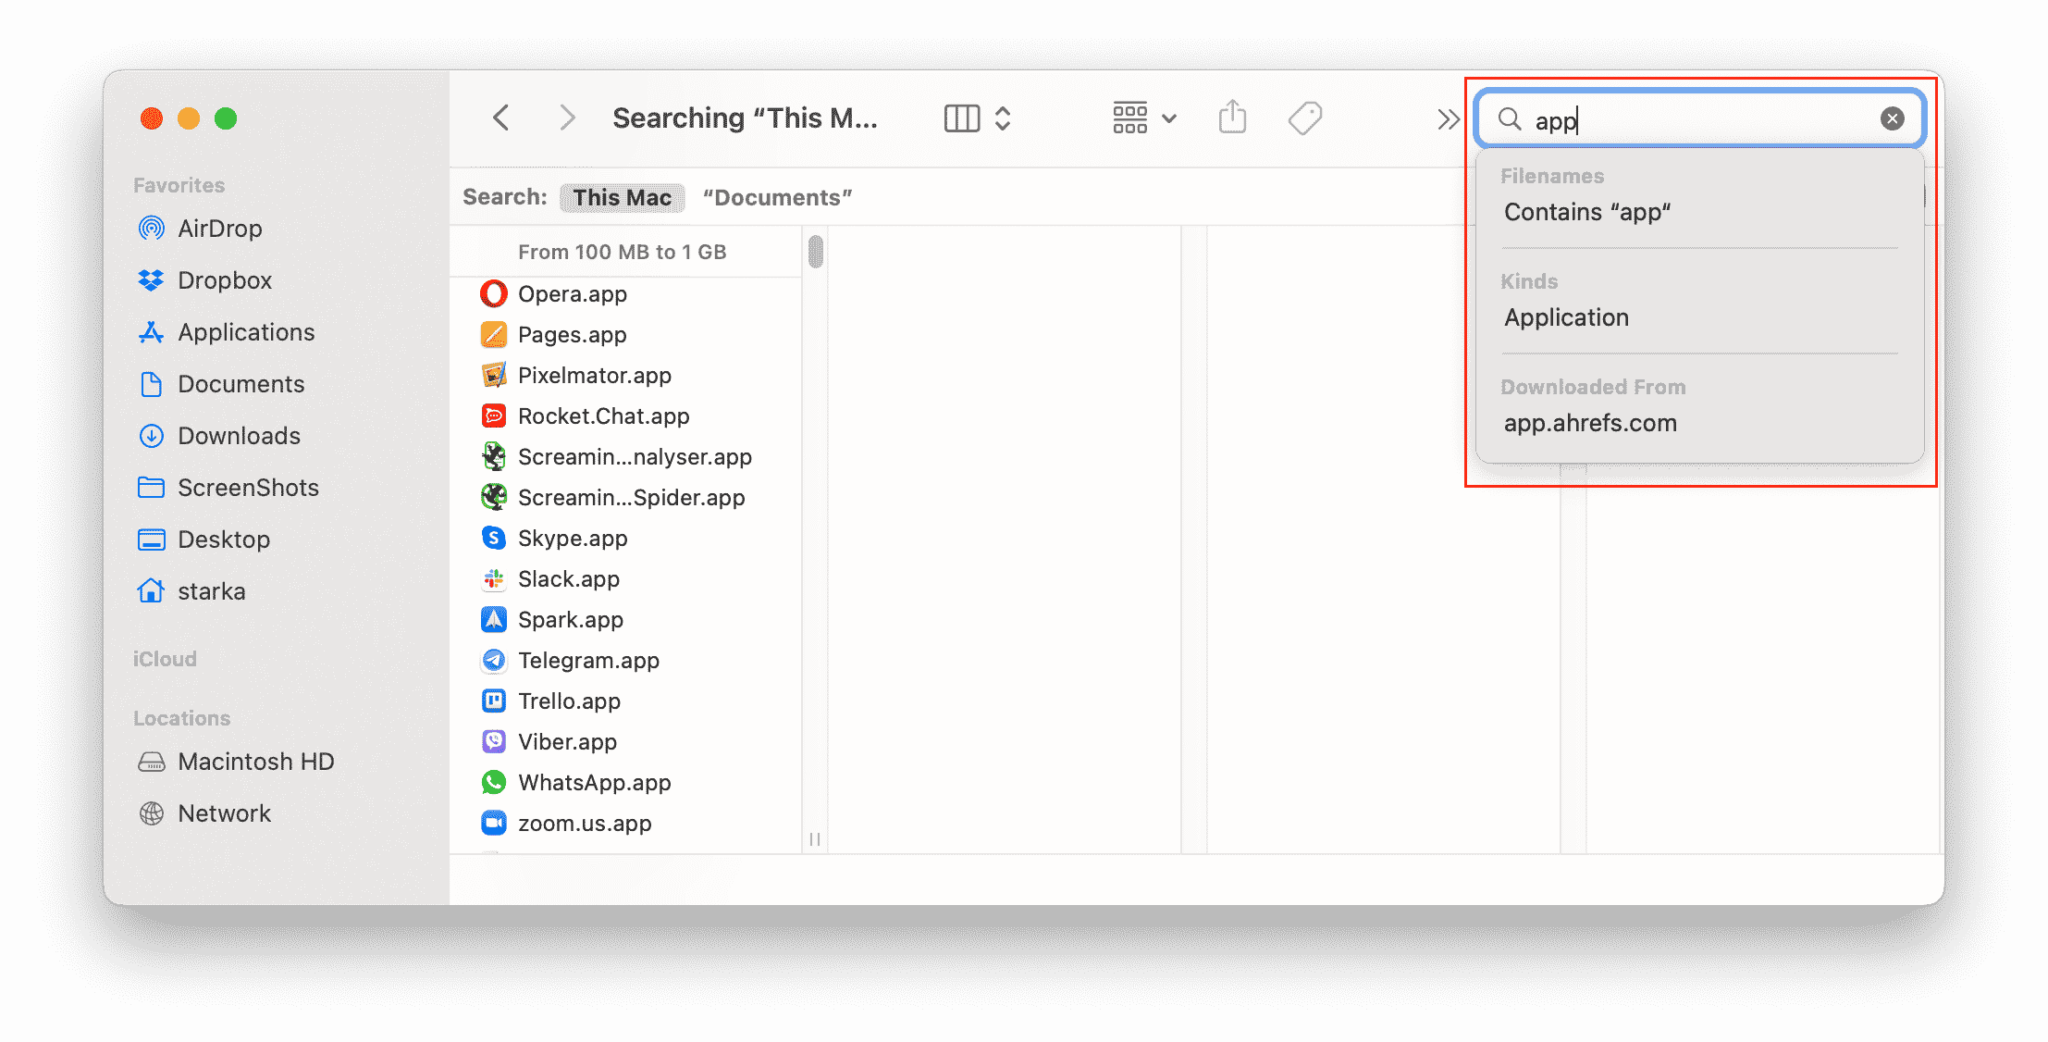Select the app.ahrefs.com downloaded-from suggestion
2048x1042 pixels.
[1589, 422]
